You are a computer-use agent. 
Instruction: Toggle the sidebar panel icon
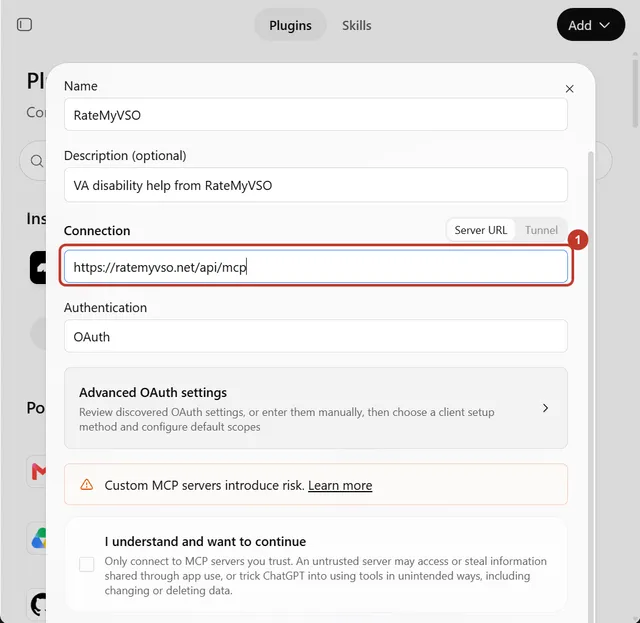(24, 24)
